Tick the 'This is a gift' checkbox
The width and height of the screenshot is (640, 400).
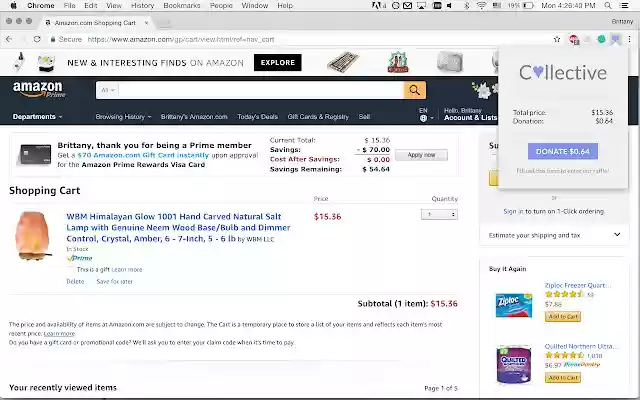pos(71,269)
